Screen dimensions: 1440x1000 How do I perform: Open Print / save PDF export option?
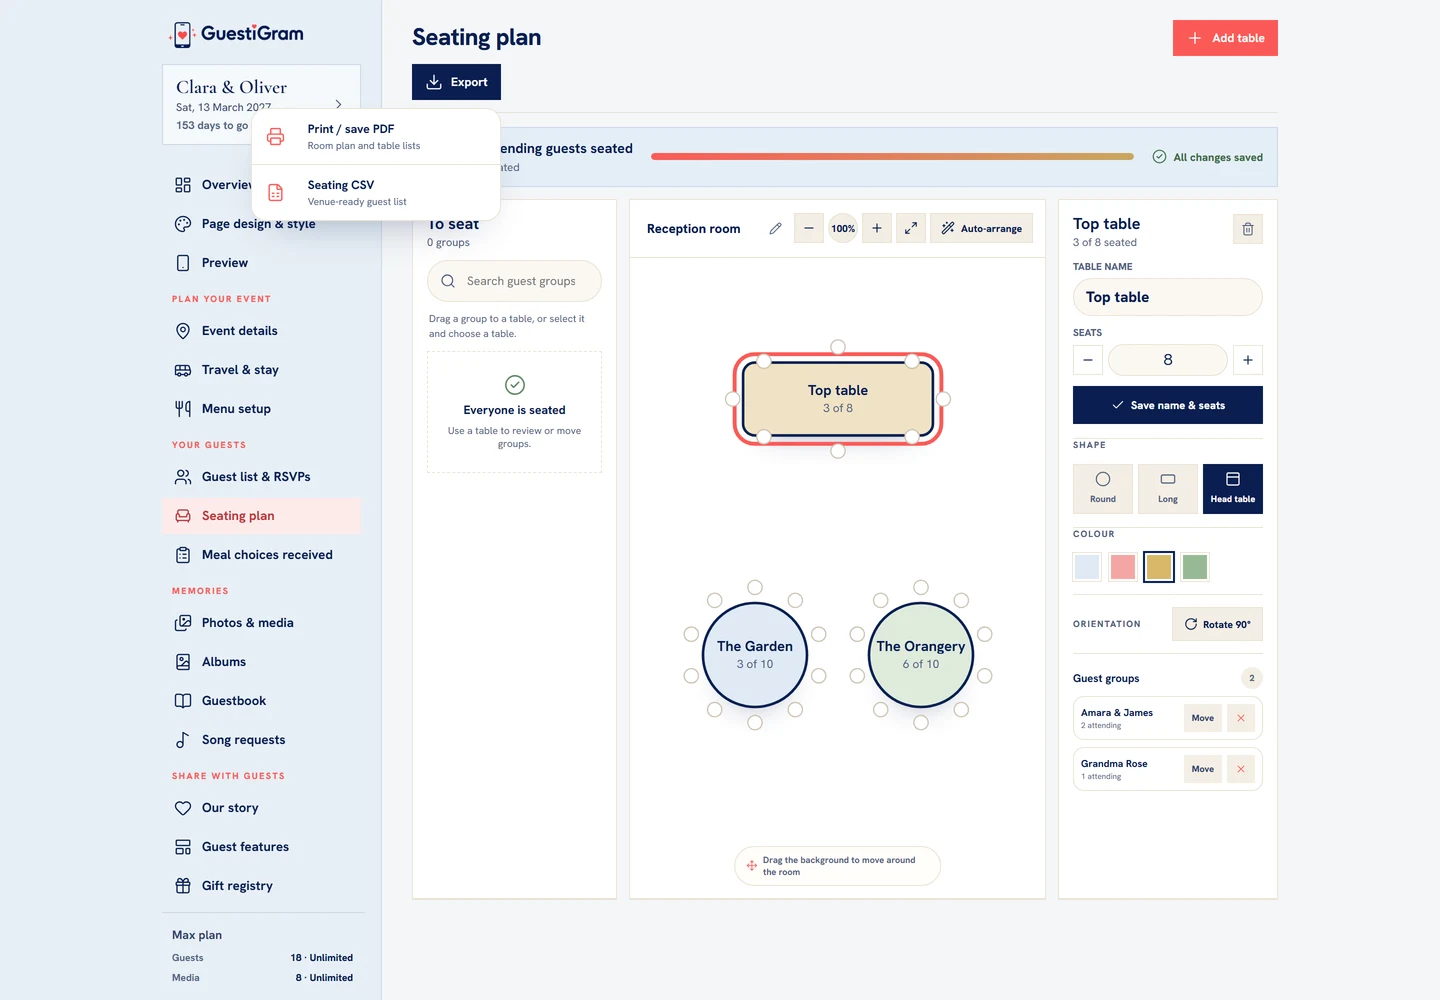point(376,137)
